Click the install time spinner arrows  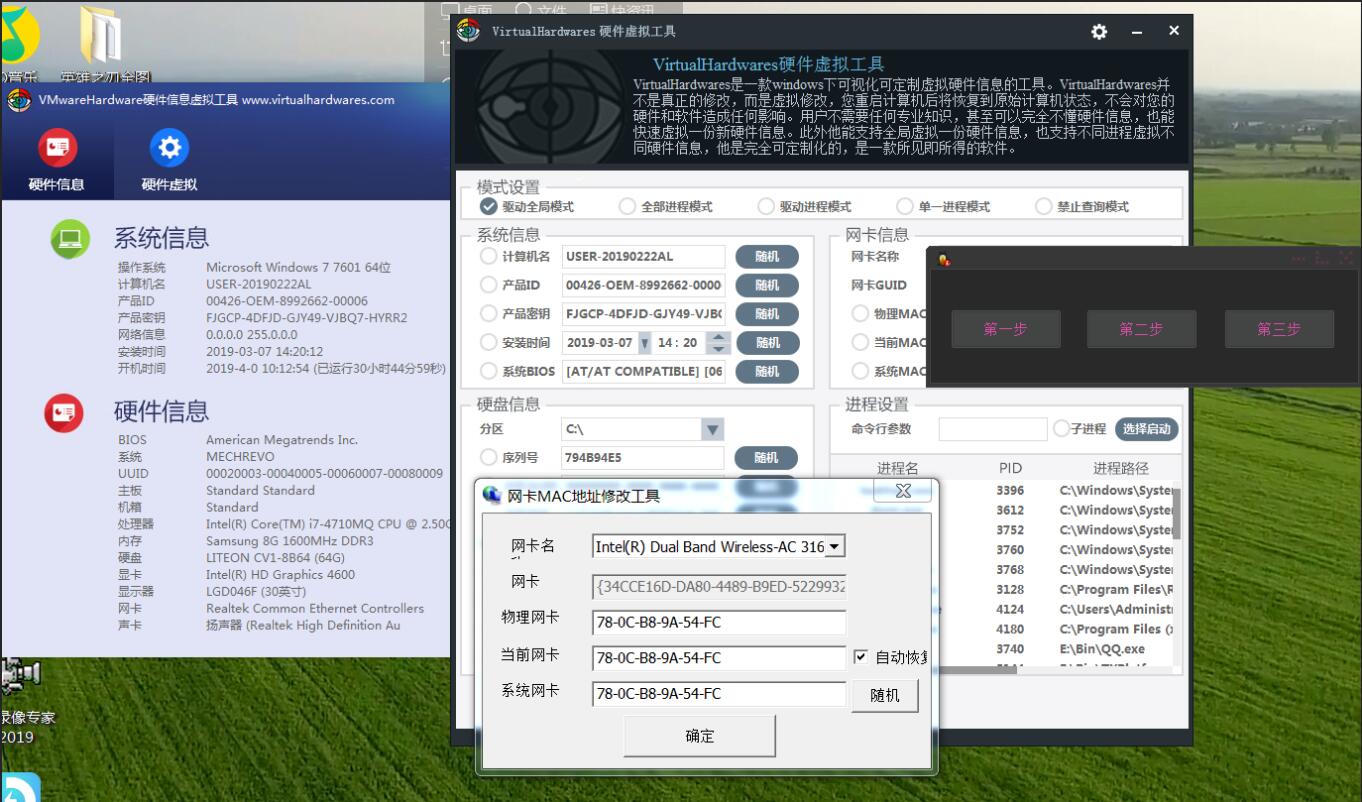(x=718, y=342)
